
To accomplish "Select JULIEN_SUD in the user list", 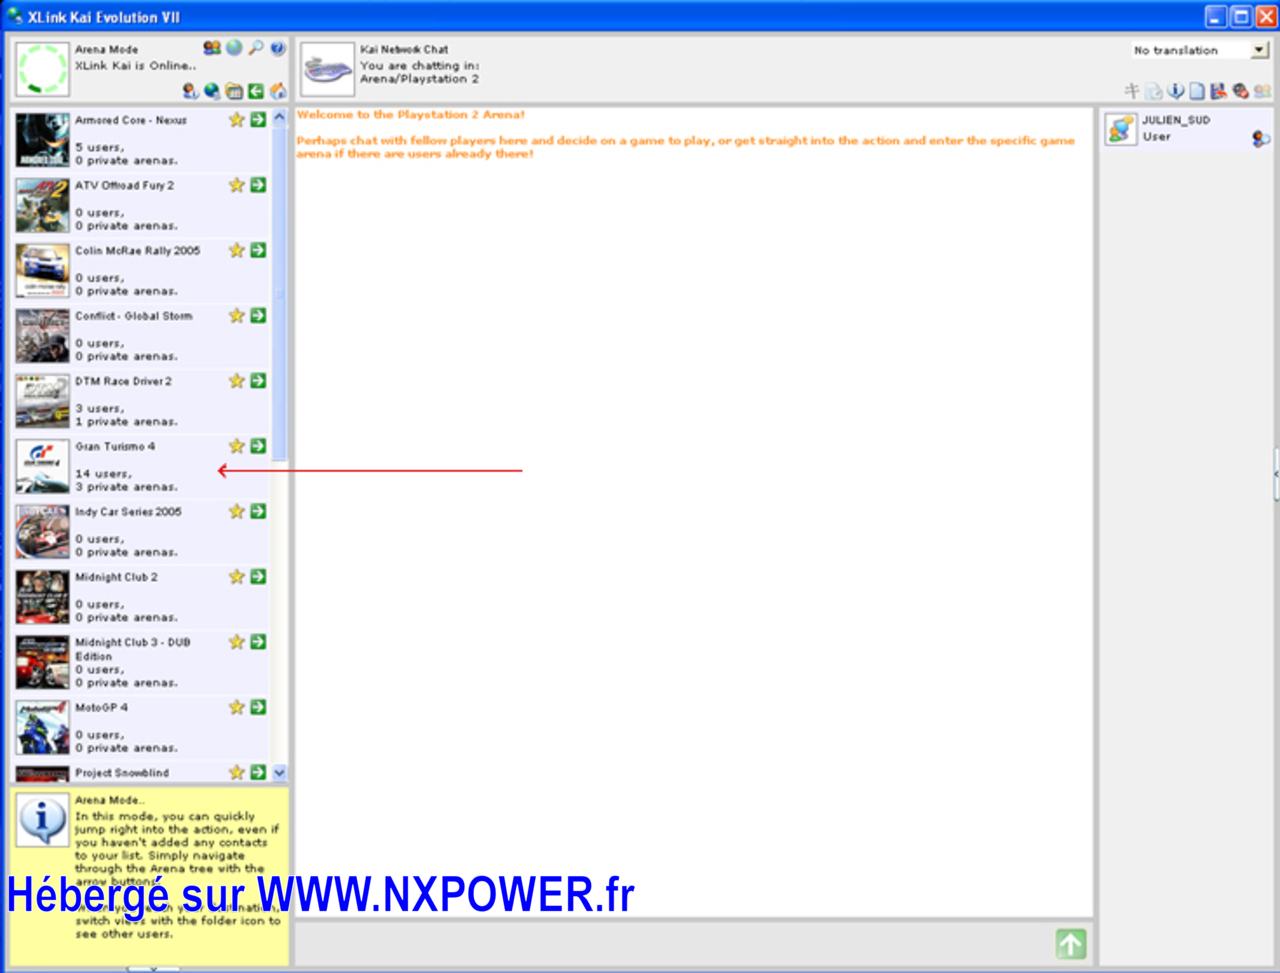I will pyautogui.click(x=1187, y=129).
